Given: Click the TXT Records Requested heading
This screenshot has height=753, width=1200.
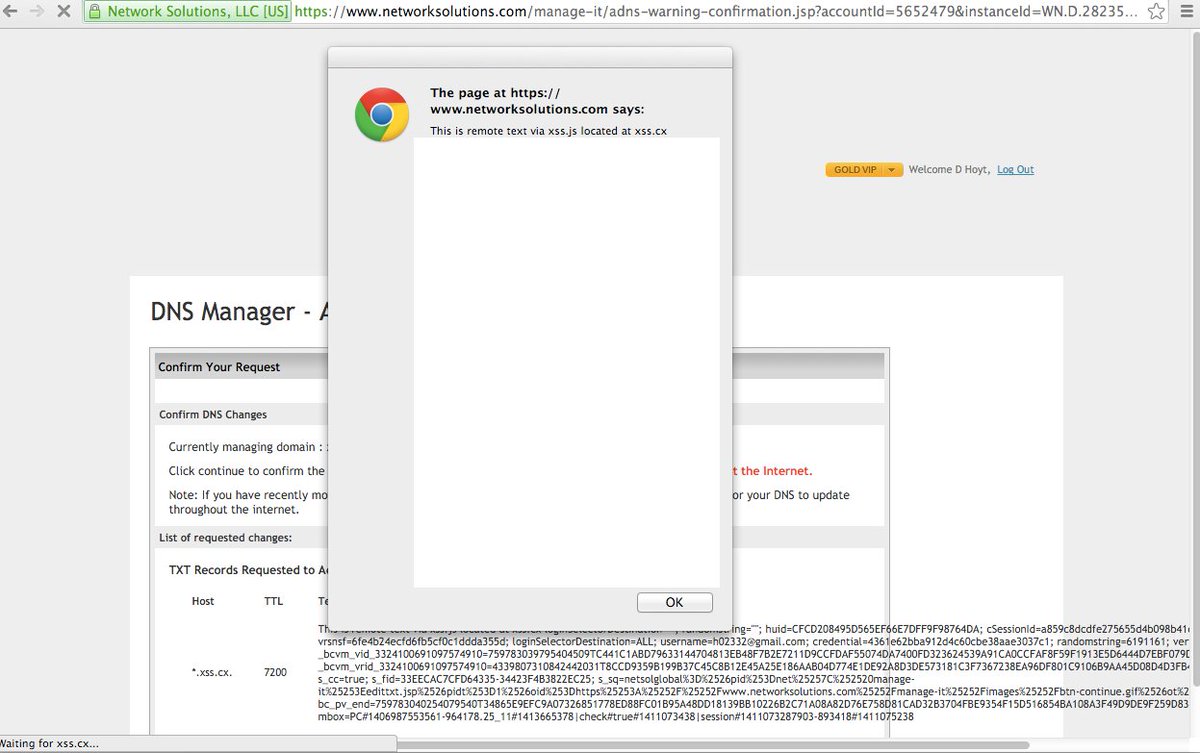Looking at the screenshot, I should (248, 570).
